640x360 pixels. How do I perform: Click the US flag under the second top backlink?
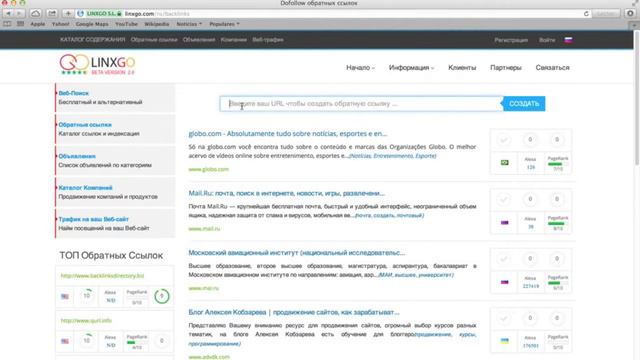(65, 341)
